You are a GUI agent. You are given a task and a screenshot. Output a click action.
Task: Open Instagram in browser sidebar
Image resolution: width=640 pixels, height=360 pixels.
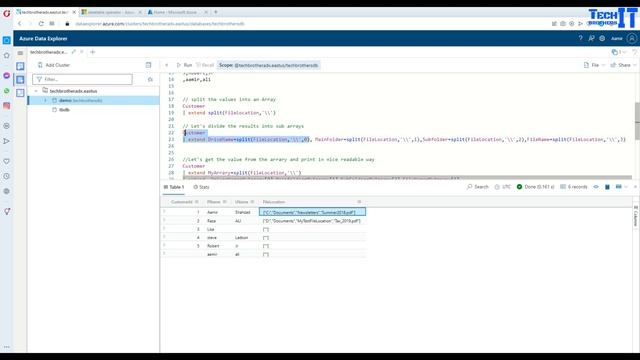7,106
